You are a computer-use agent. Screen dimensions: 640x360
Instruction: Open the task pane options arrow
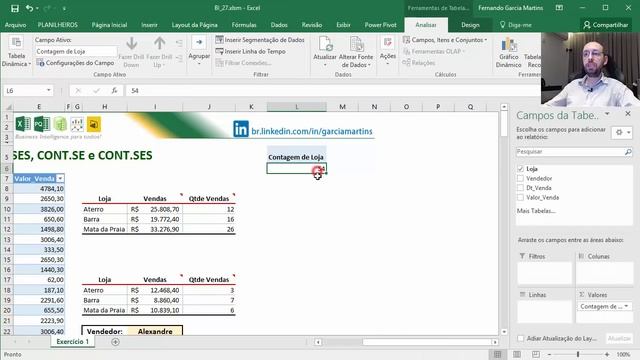point(607,114)
